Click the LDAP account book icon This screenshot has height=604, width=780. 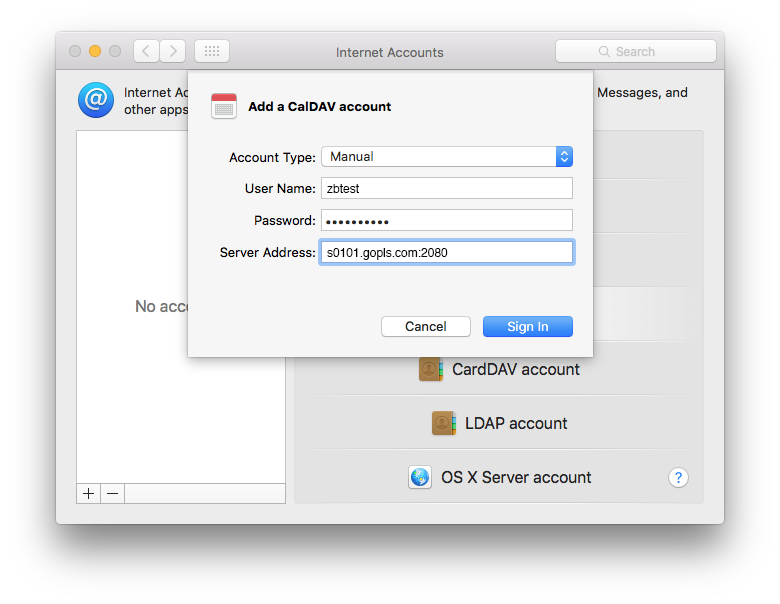444,423
